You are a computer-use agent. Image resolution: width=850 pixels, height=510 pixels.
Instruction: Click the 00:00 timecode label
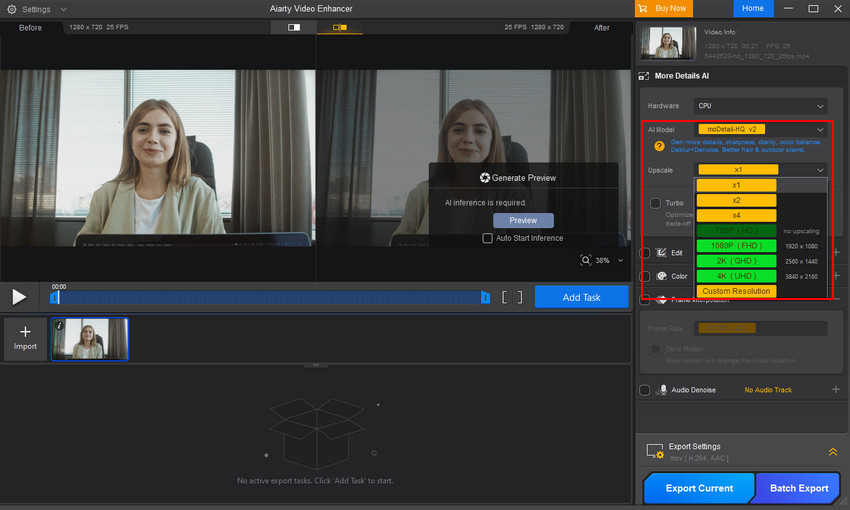tap(59, 286)
